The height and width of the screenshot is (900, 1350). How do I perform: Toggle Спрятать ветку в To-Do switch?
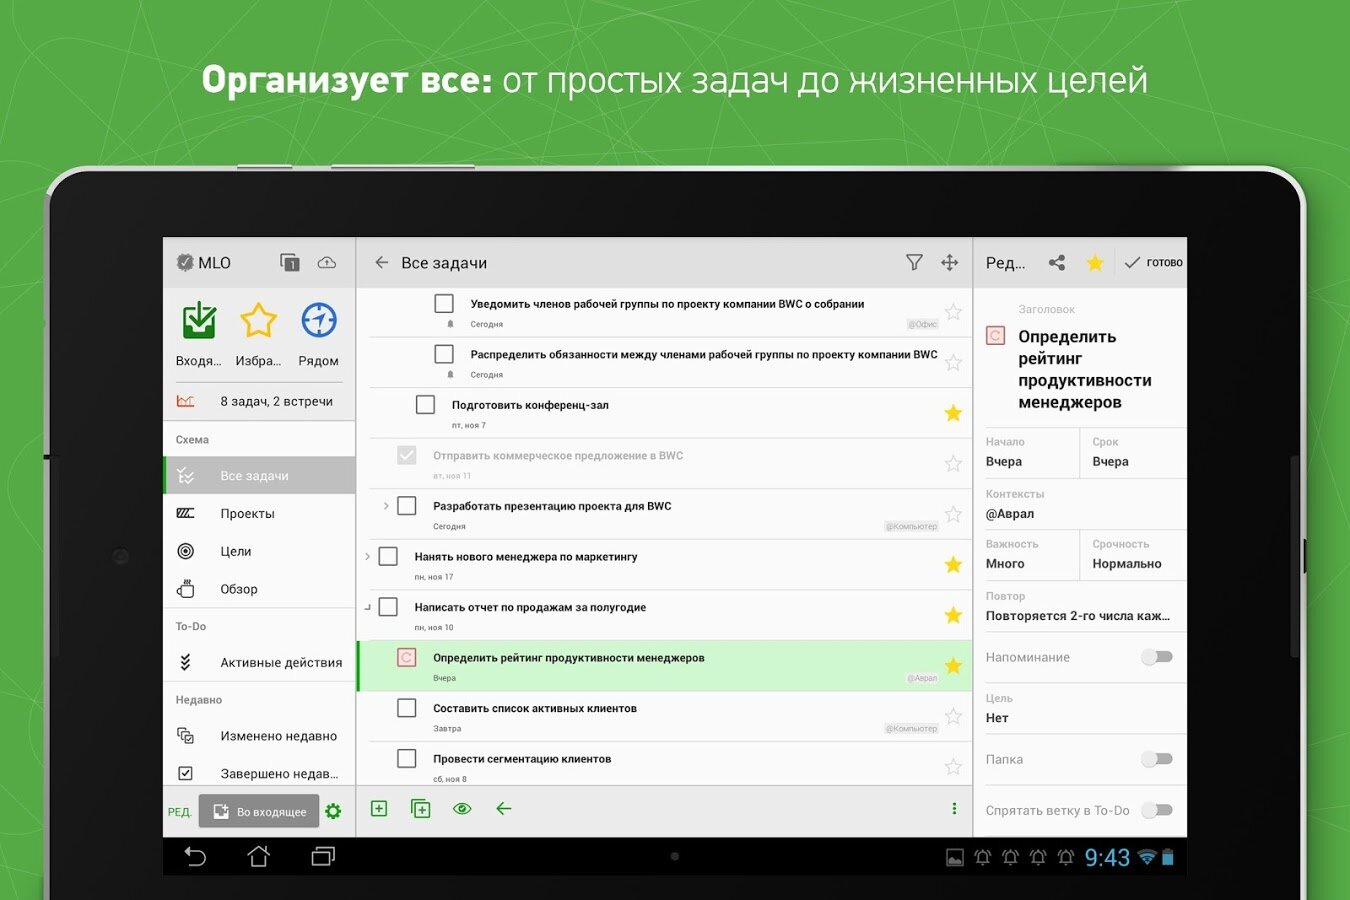click(x=1157, y=810)
